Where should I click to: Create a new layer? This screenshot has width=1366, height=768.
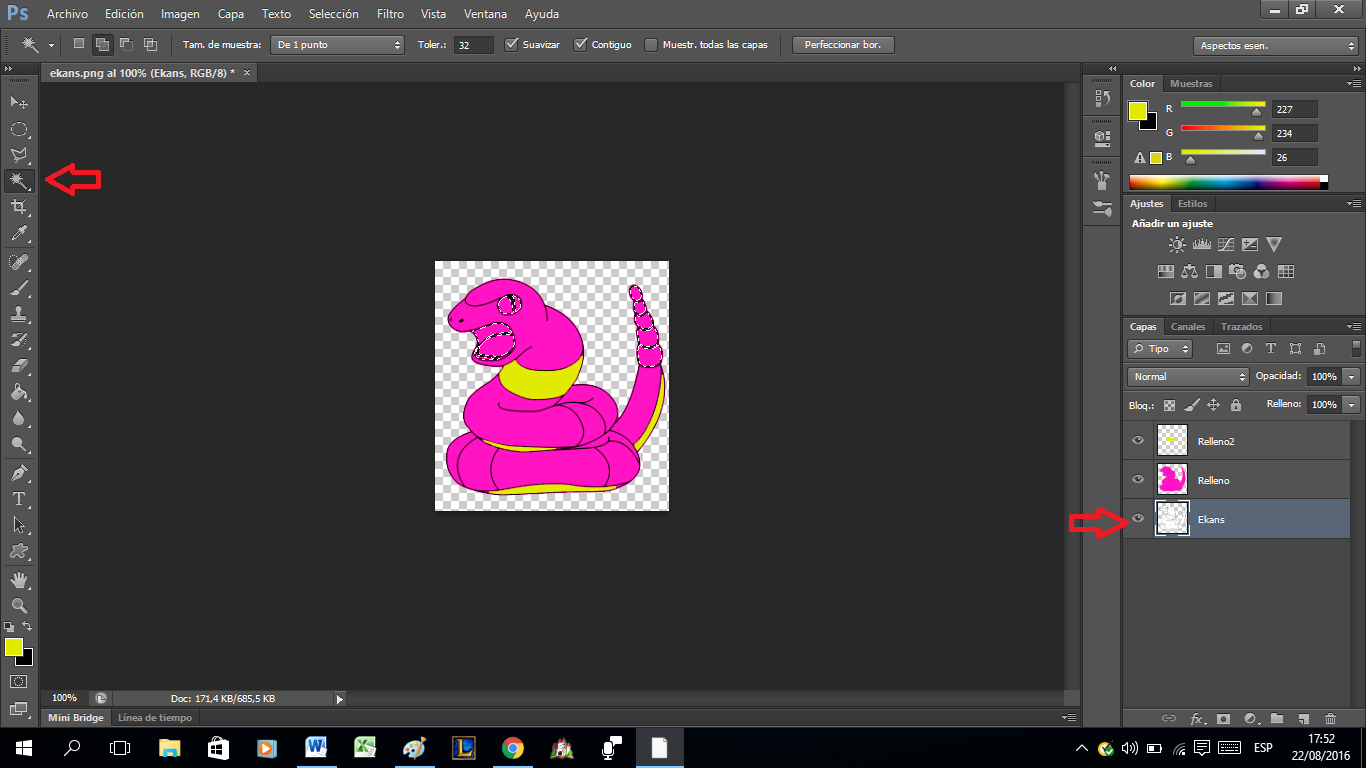pos(1303,718)
